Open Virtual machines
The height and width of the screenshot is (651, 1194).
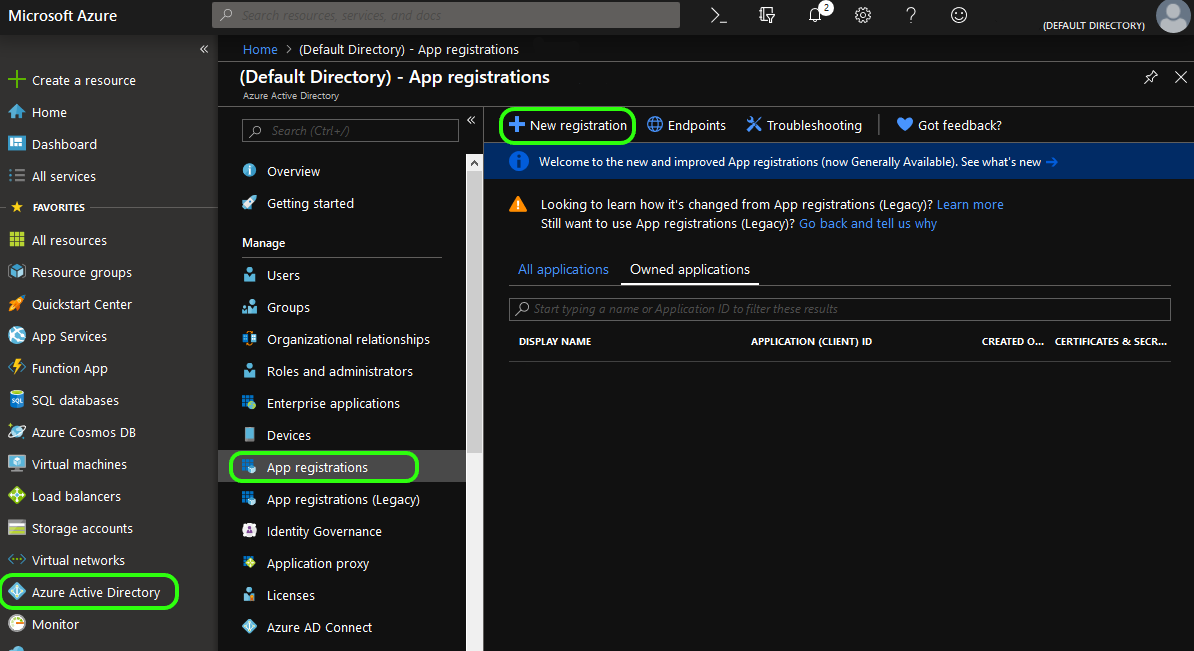(x=67, y=464)
